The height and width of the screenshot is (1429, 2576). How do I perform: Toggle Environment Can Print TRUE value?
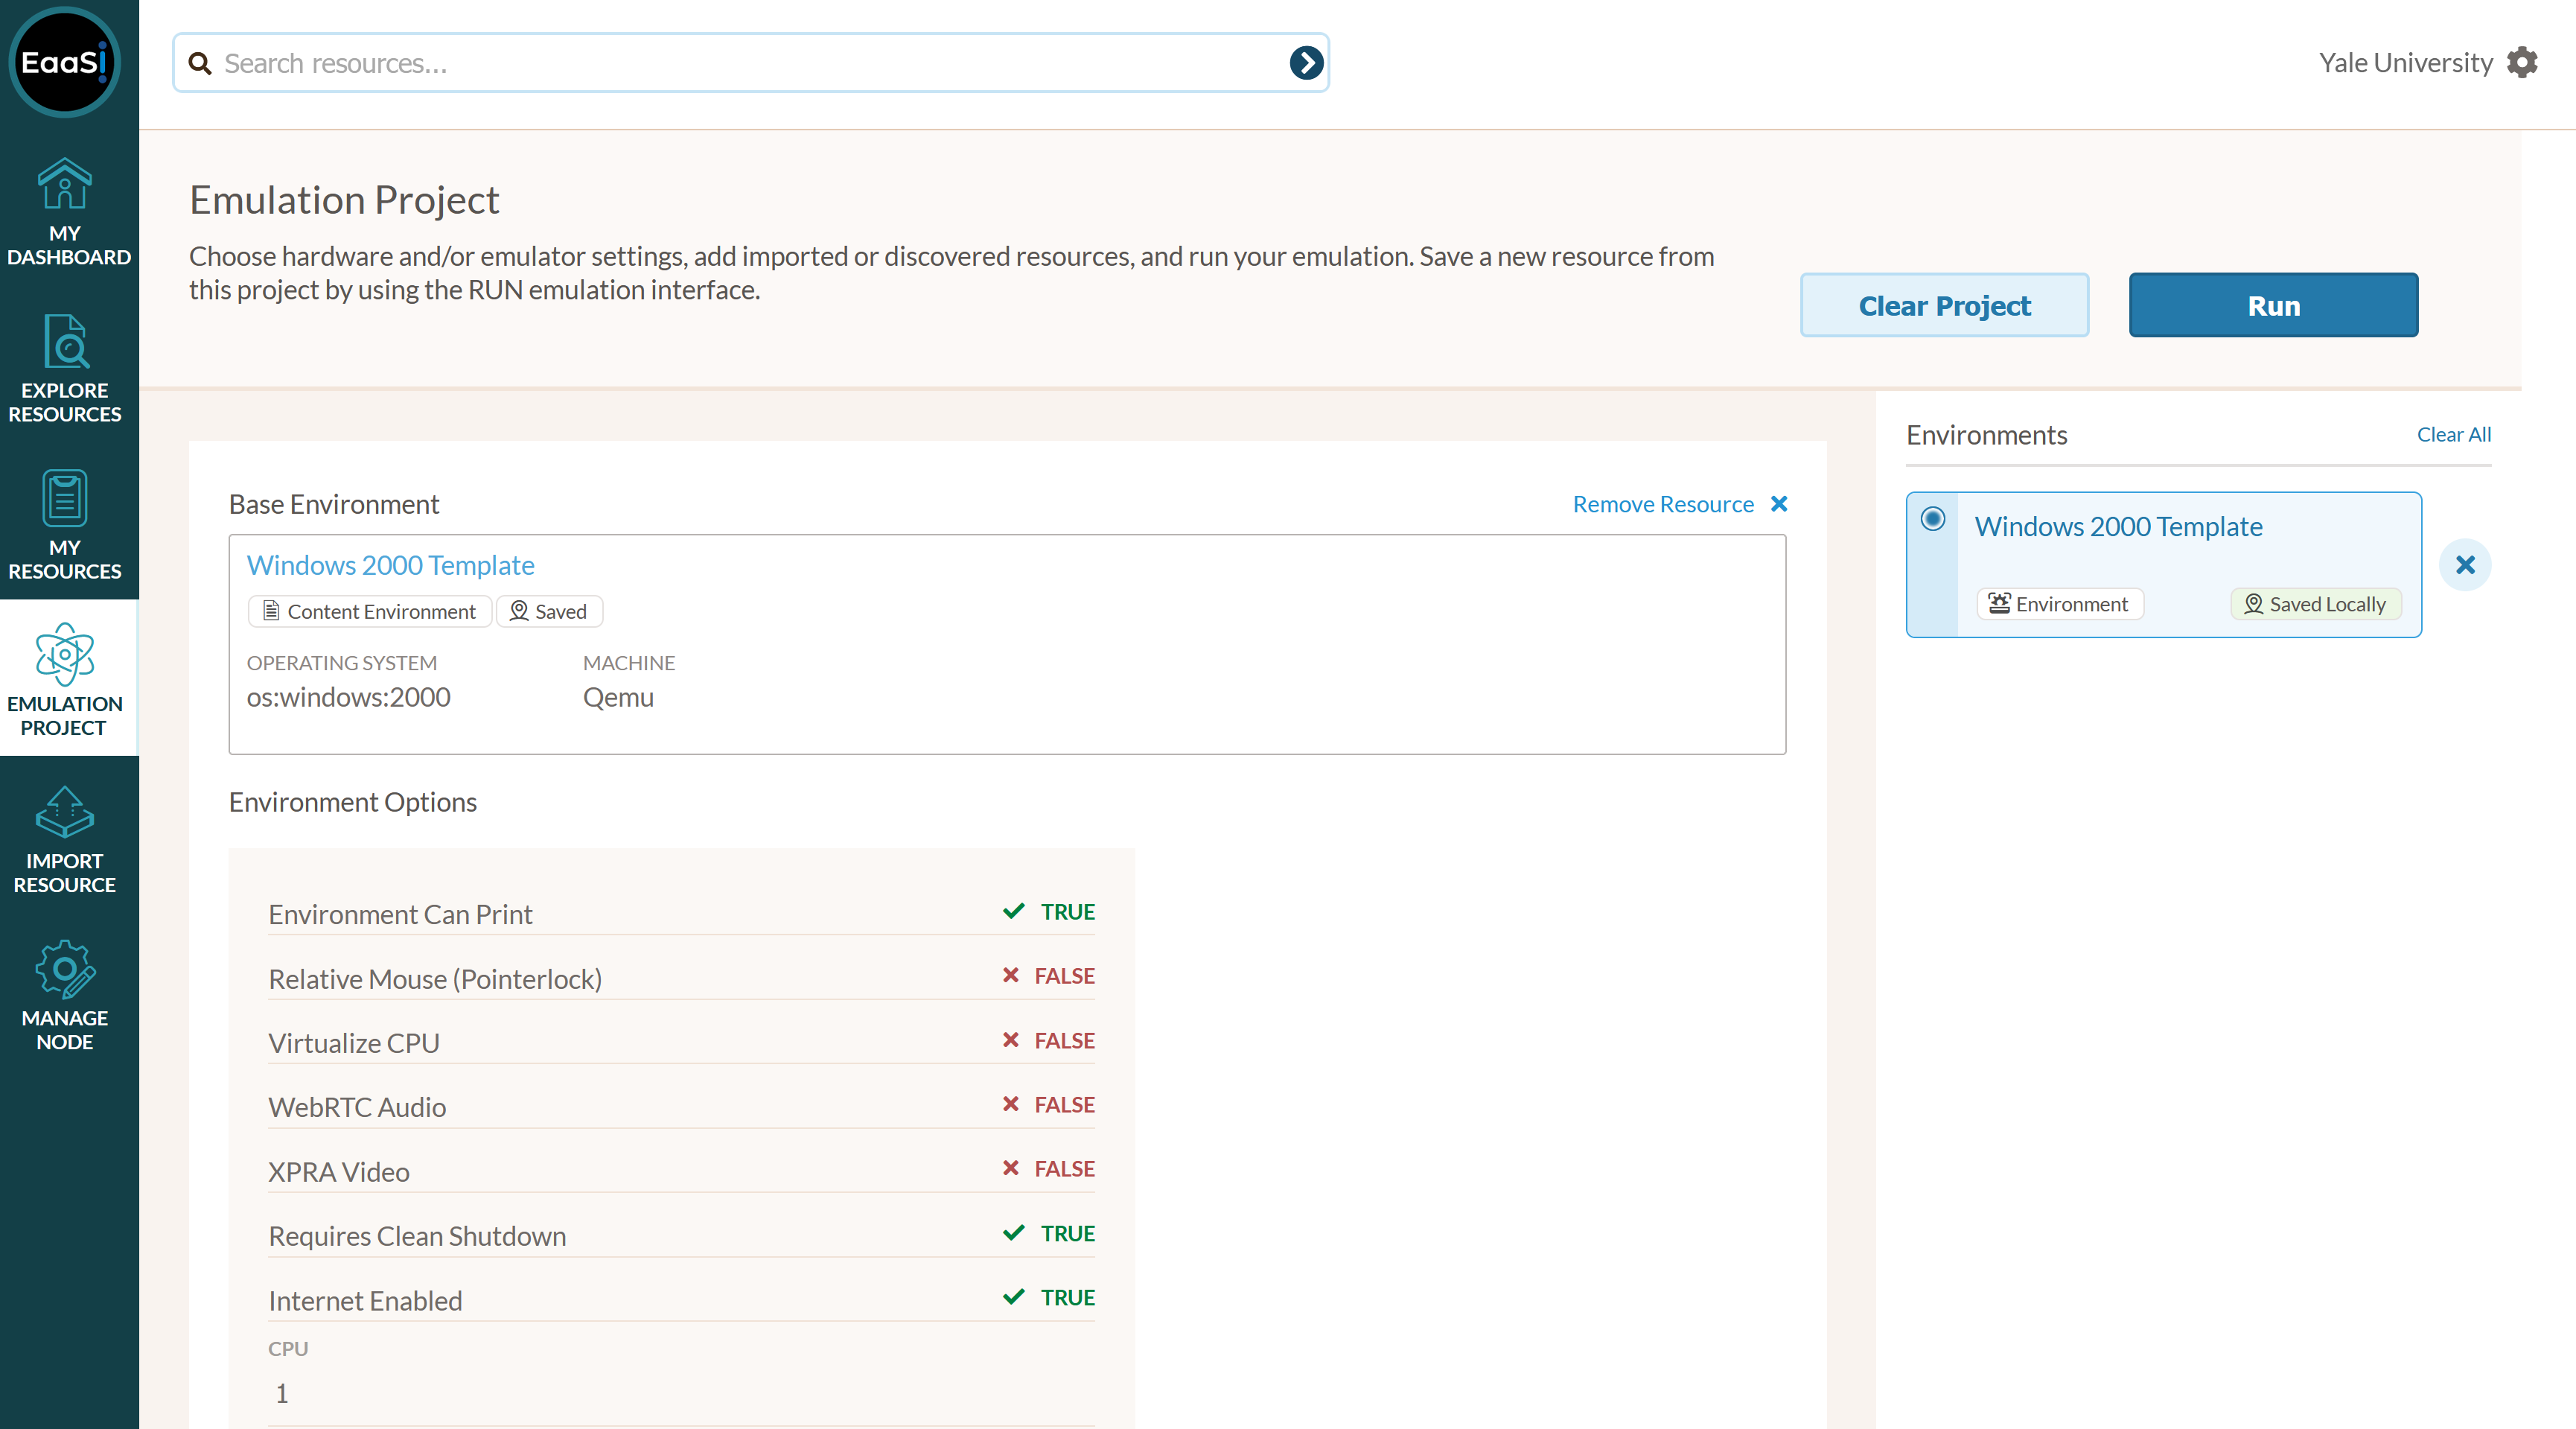(1049, 911)
